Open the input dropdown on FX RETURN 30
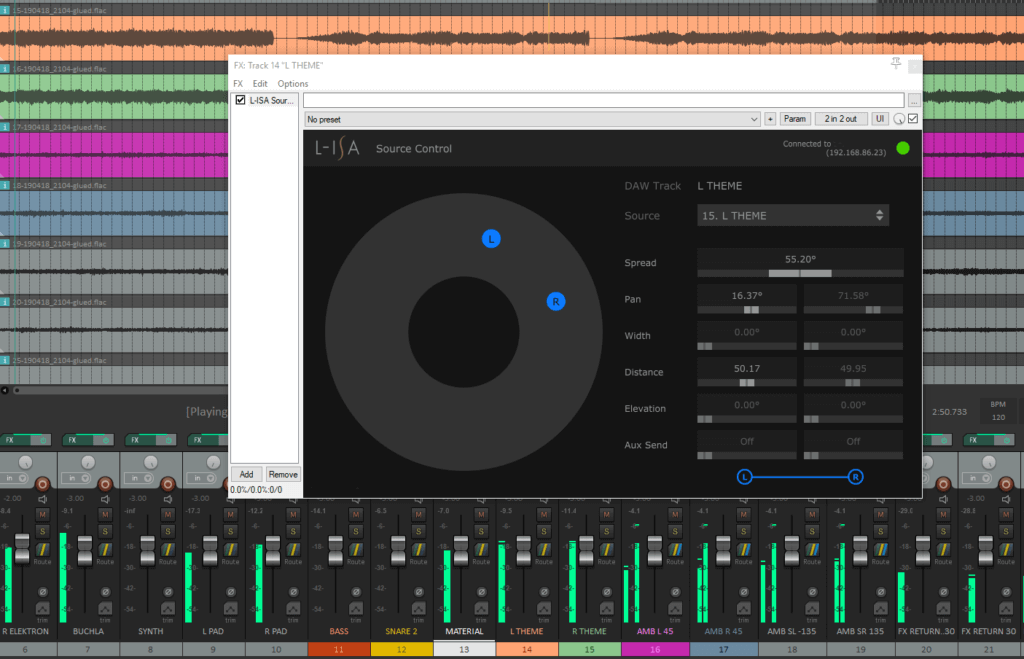 click(978, 478)
